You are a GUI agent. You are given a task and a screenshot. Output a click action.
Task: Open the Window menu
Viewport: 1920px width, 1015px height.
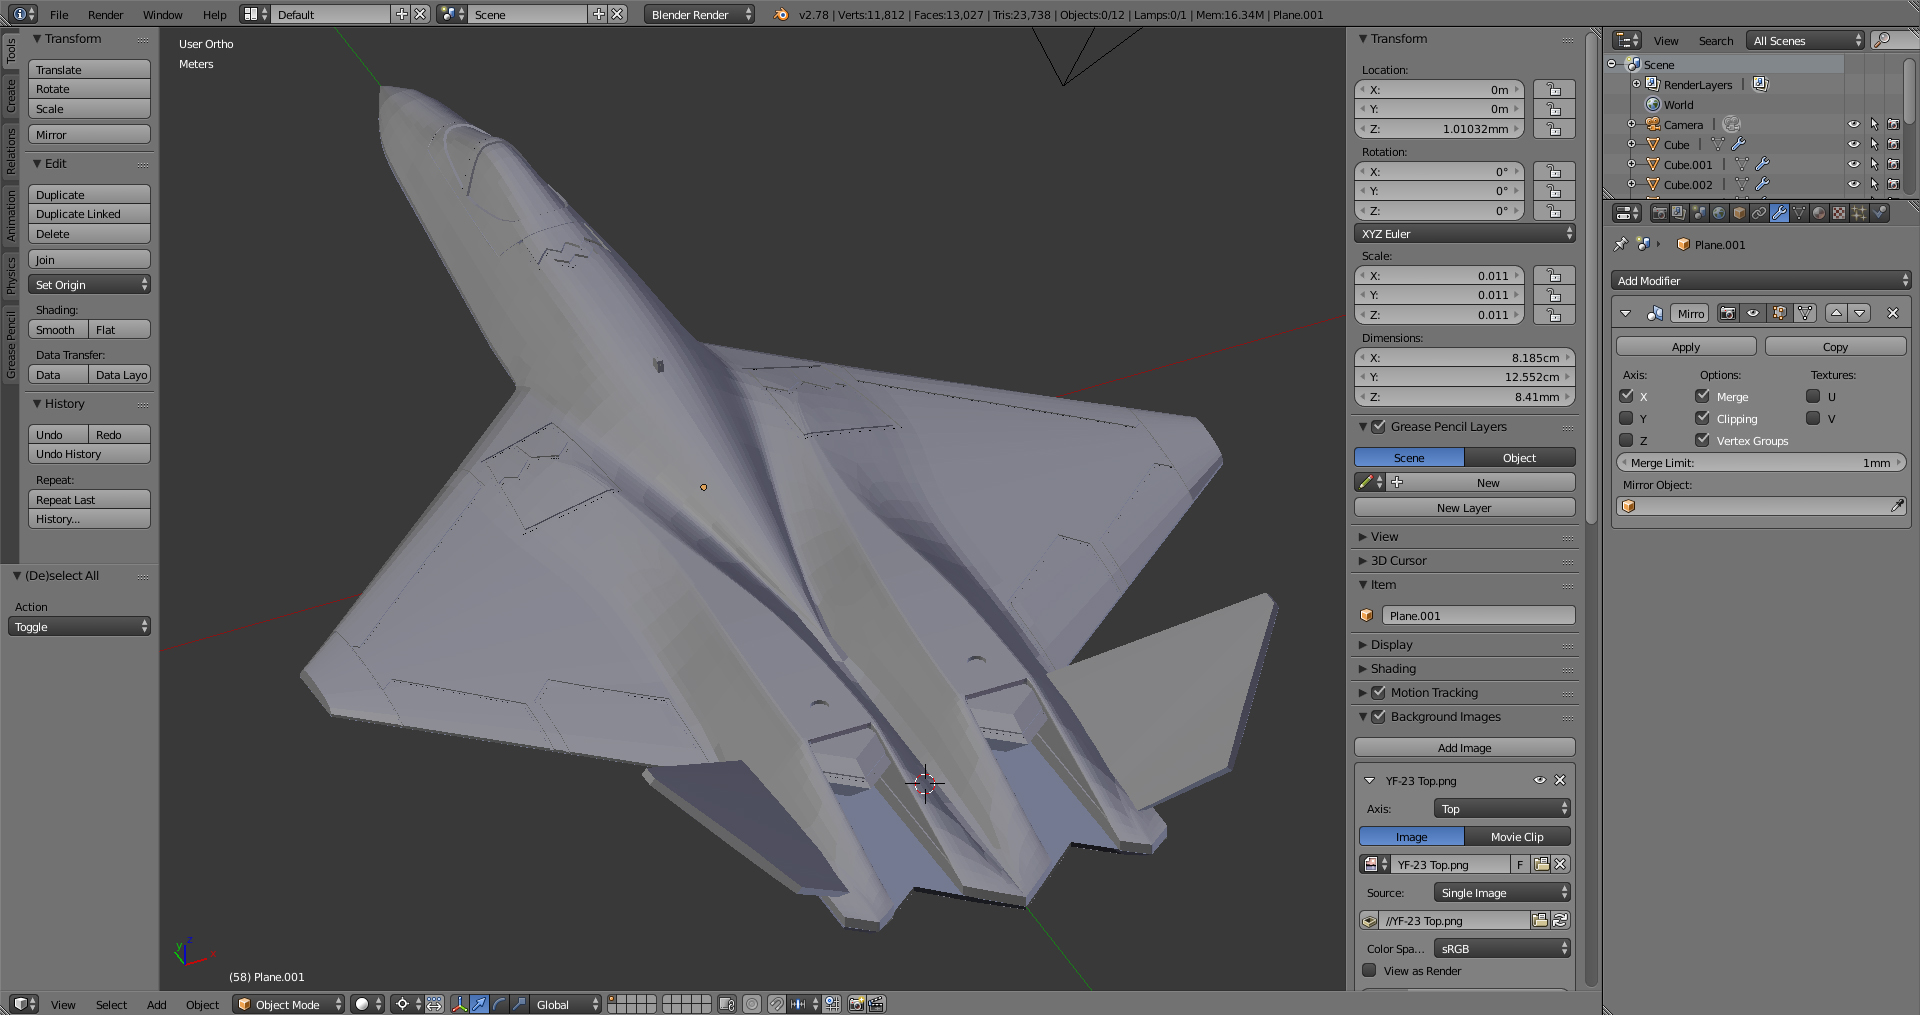pyautogui.click(x=162, y=14)
